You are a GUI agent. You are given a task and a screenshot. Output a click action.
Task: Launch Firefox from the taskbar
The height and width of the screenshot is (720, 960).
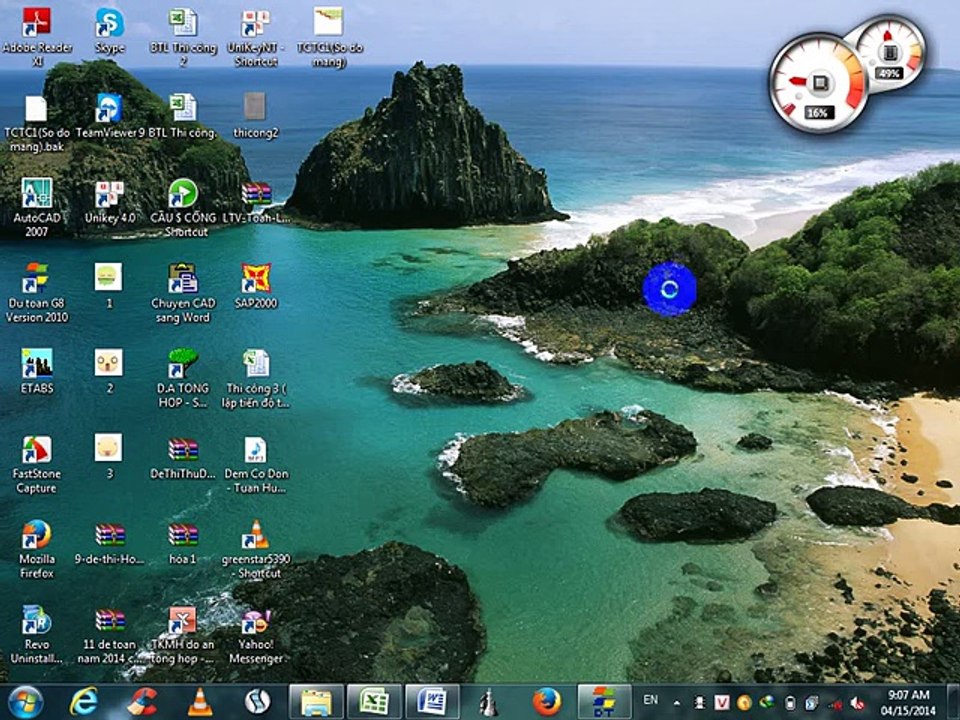(546, 702)
